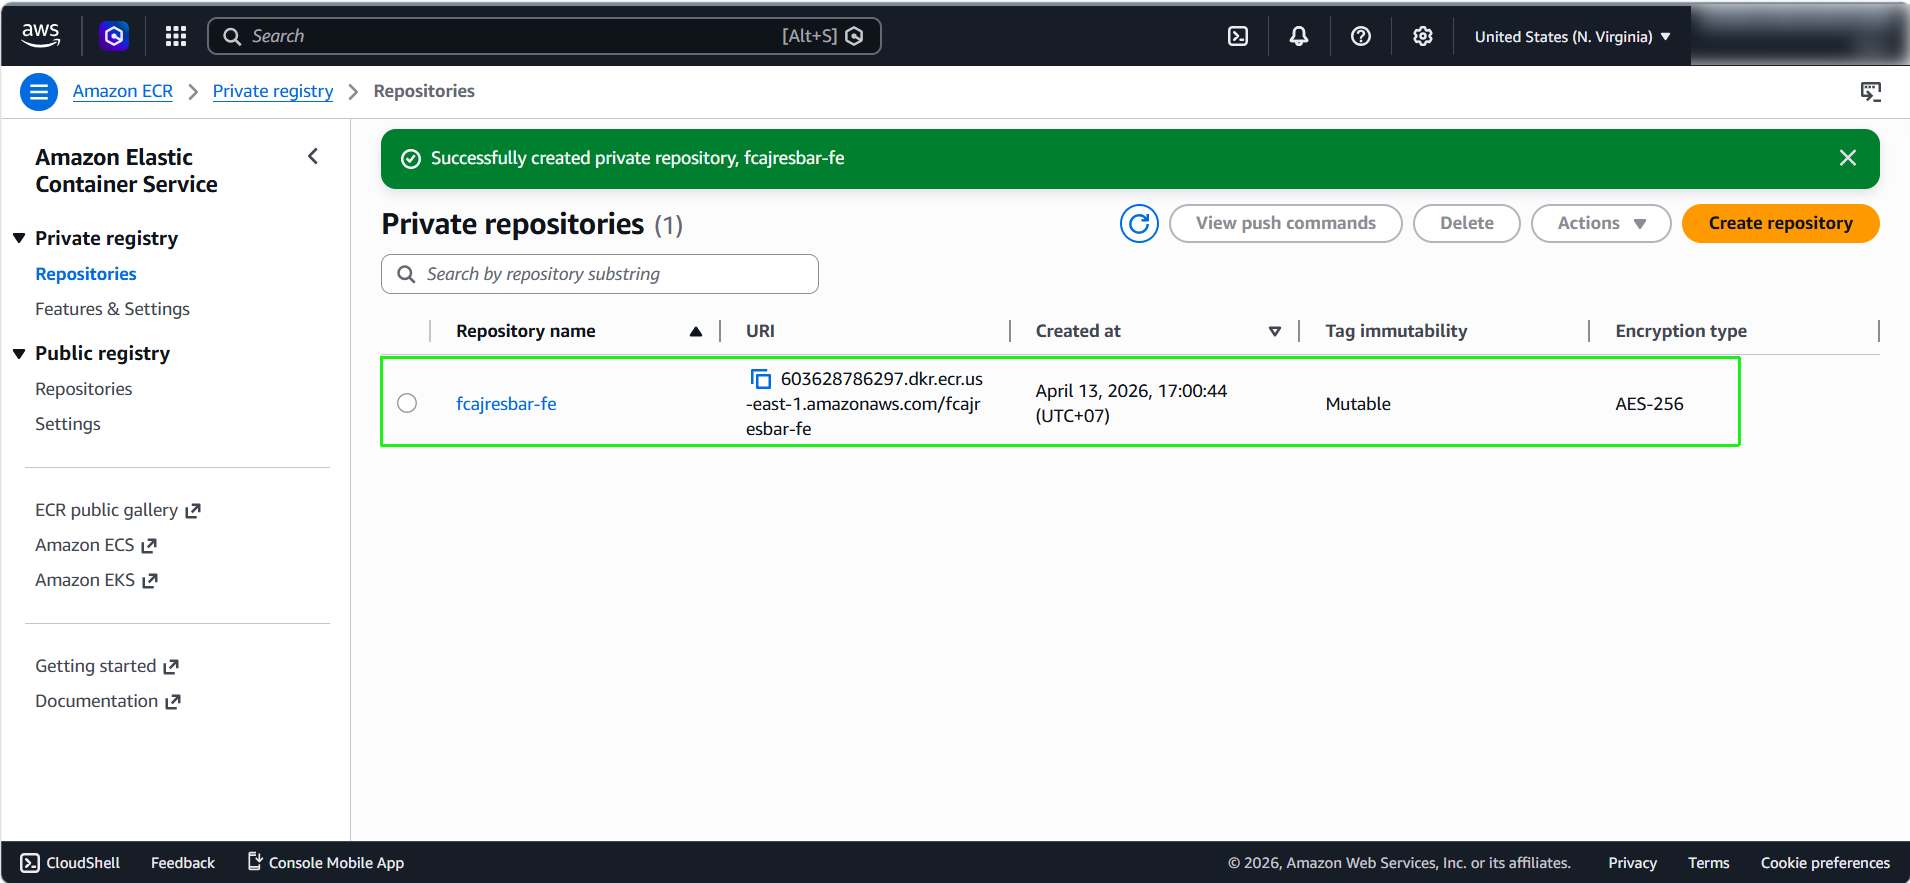The height and width of the screenshot is (883, 1910).
Task: Open the Amazon ECS external link
Action: pyautogui.click(x=96, y=545)
